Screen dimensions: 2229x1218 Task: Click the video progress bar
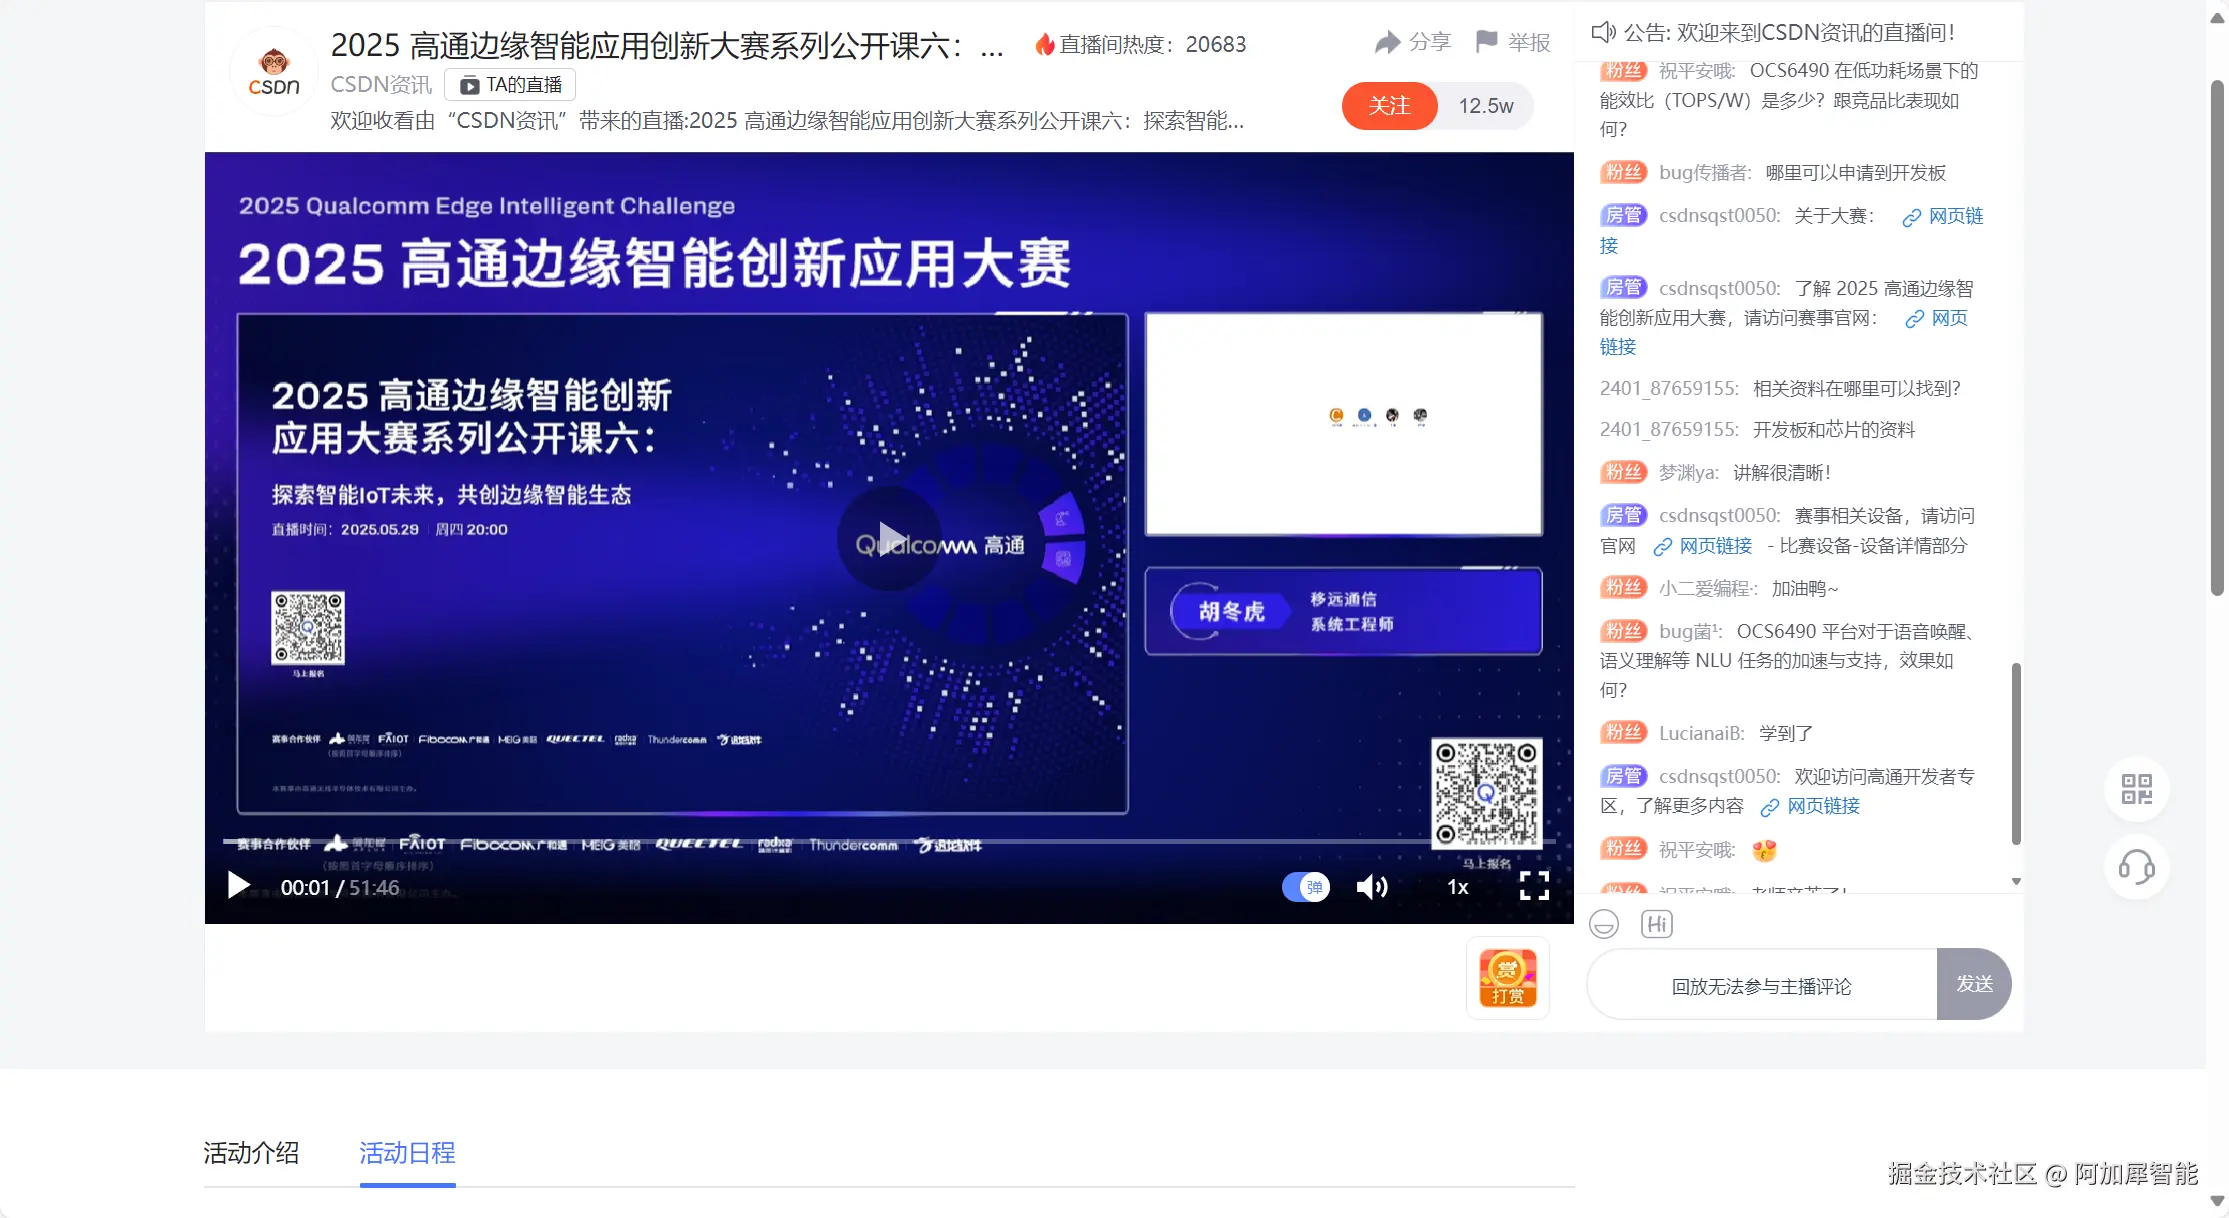tap(888, 842)
